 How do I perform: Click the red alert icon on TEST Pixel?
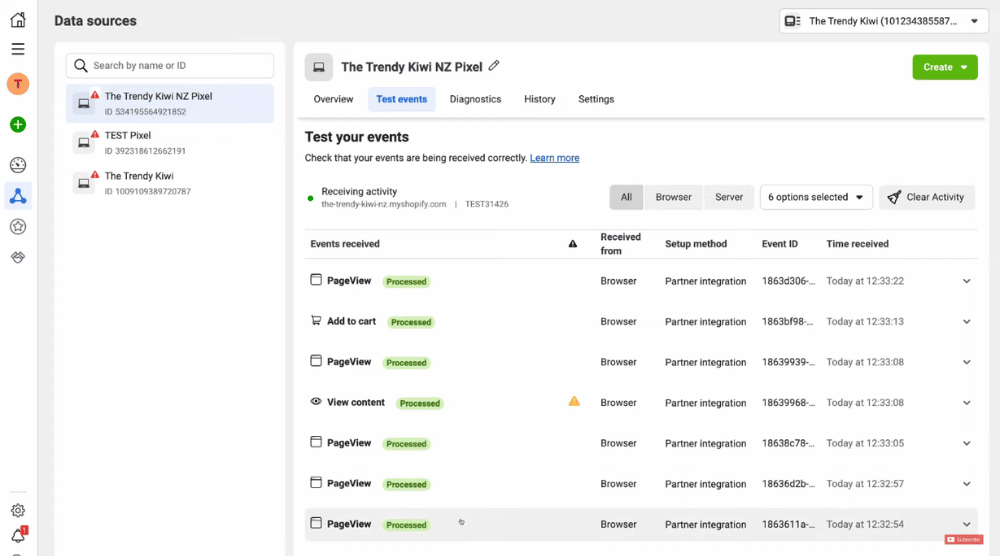94,135
